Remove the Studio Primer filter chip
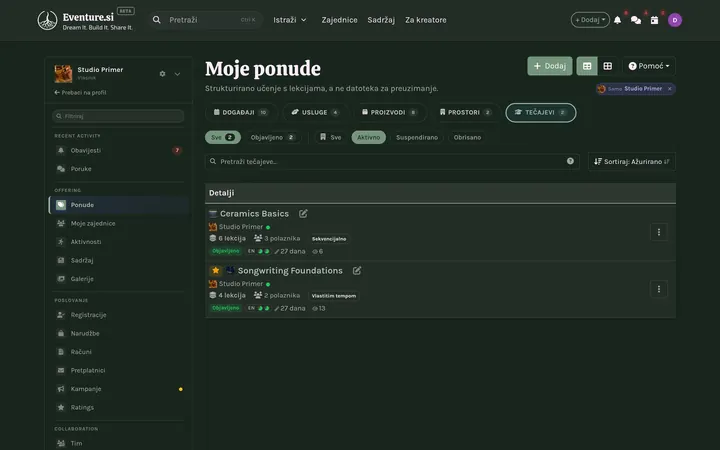The height and width of the screenshot is (450, 720). 669,89
